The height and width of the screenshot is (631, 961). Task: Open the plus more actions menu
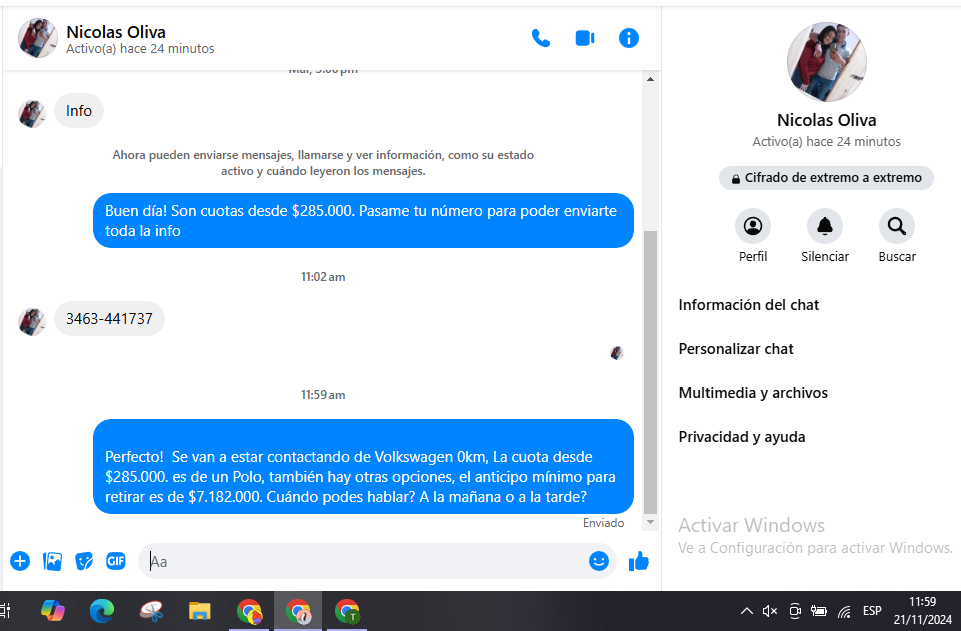point(20,561)
